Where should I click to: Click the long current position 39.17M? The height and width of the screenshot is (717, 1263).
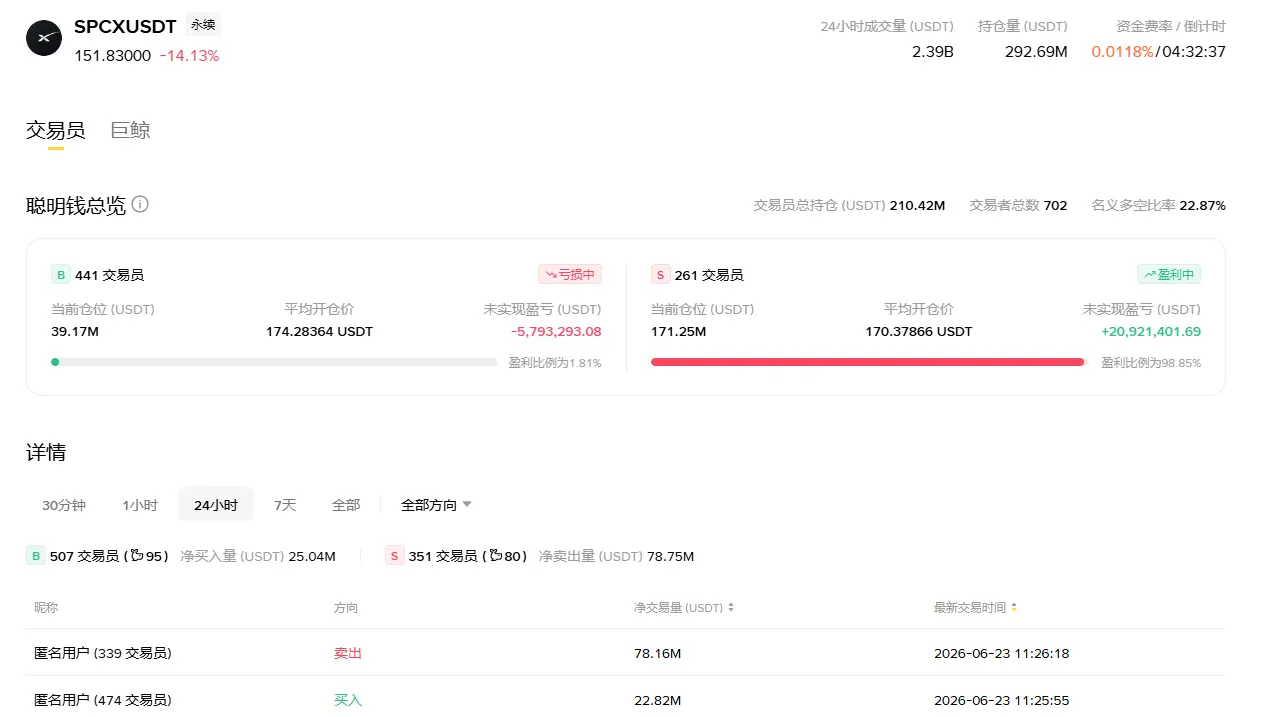coord(74,331)
